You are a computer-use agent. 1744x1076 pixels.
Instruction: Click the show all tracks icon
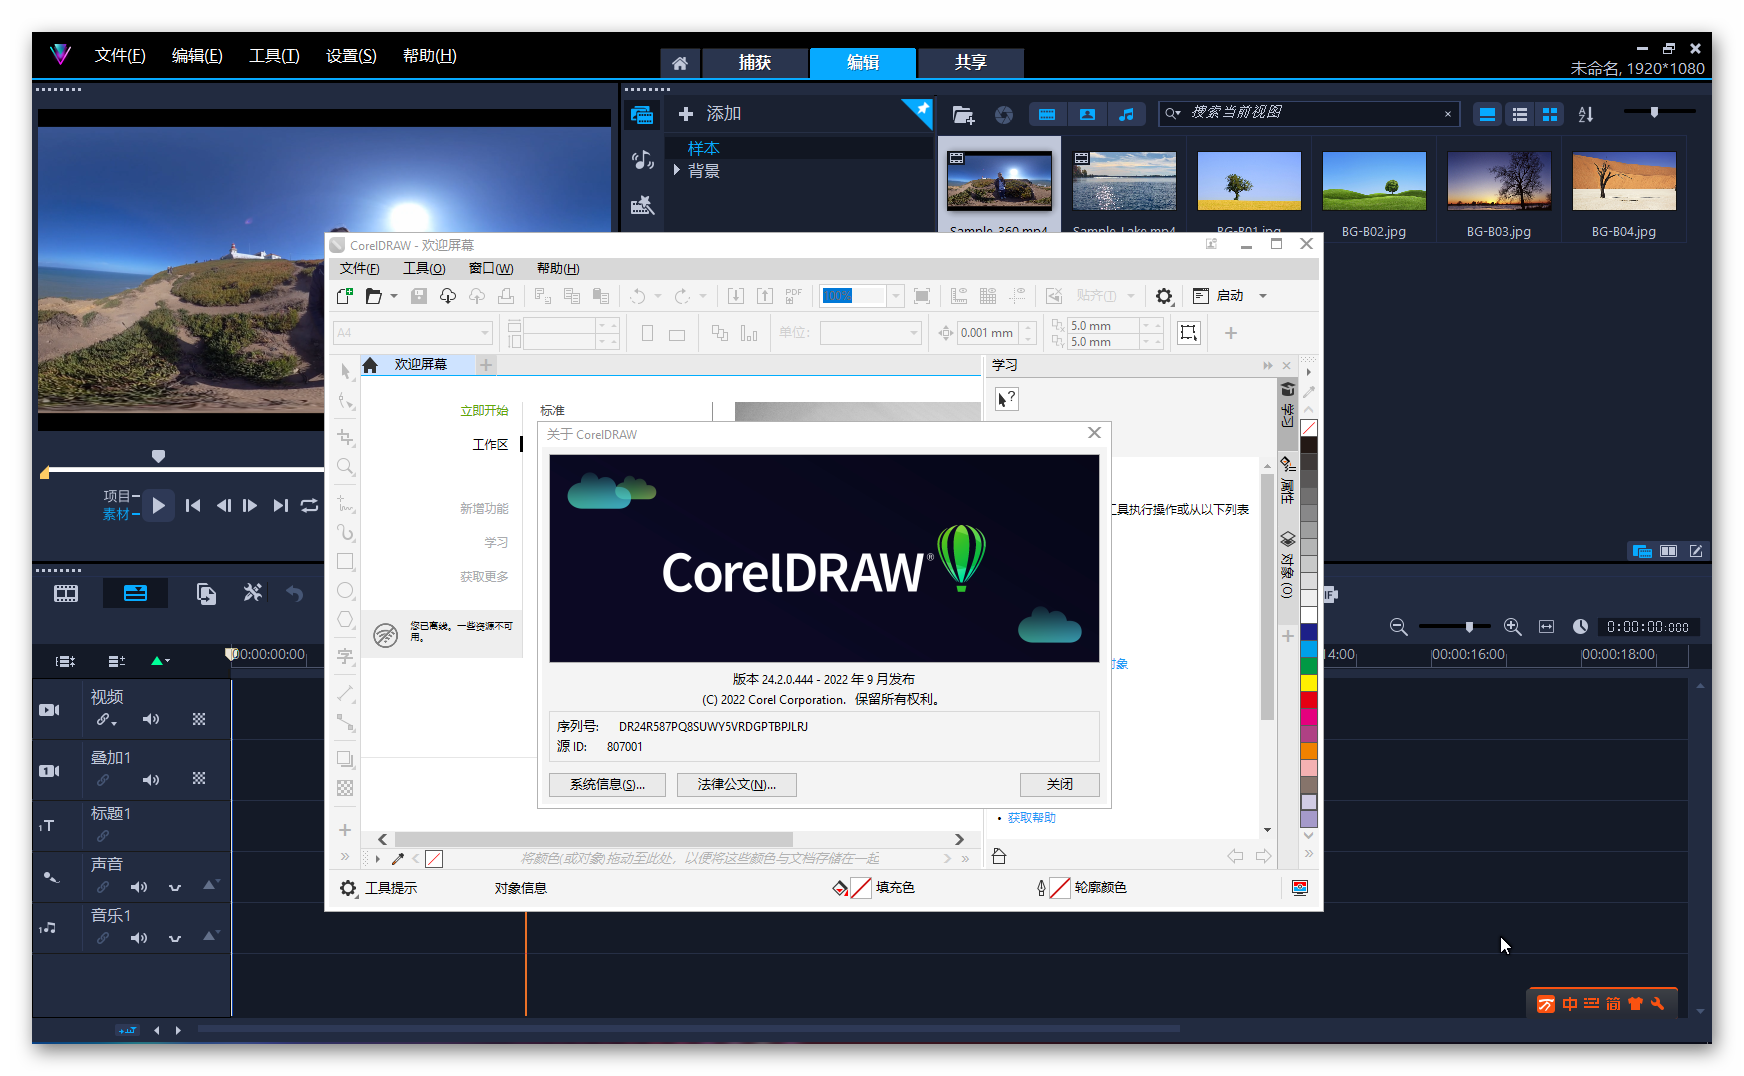(x=65, y=661)
